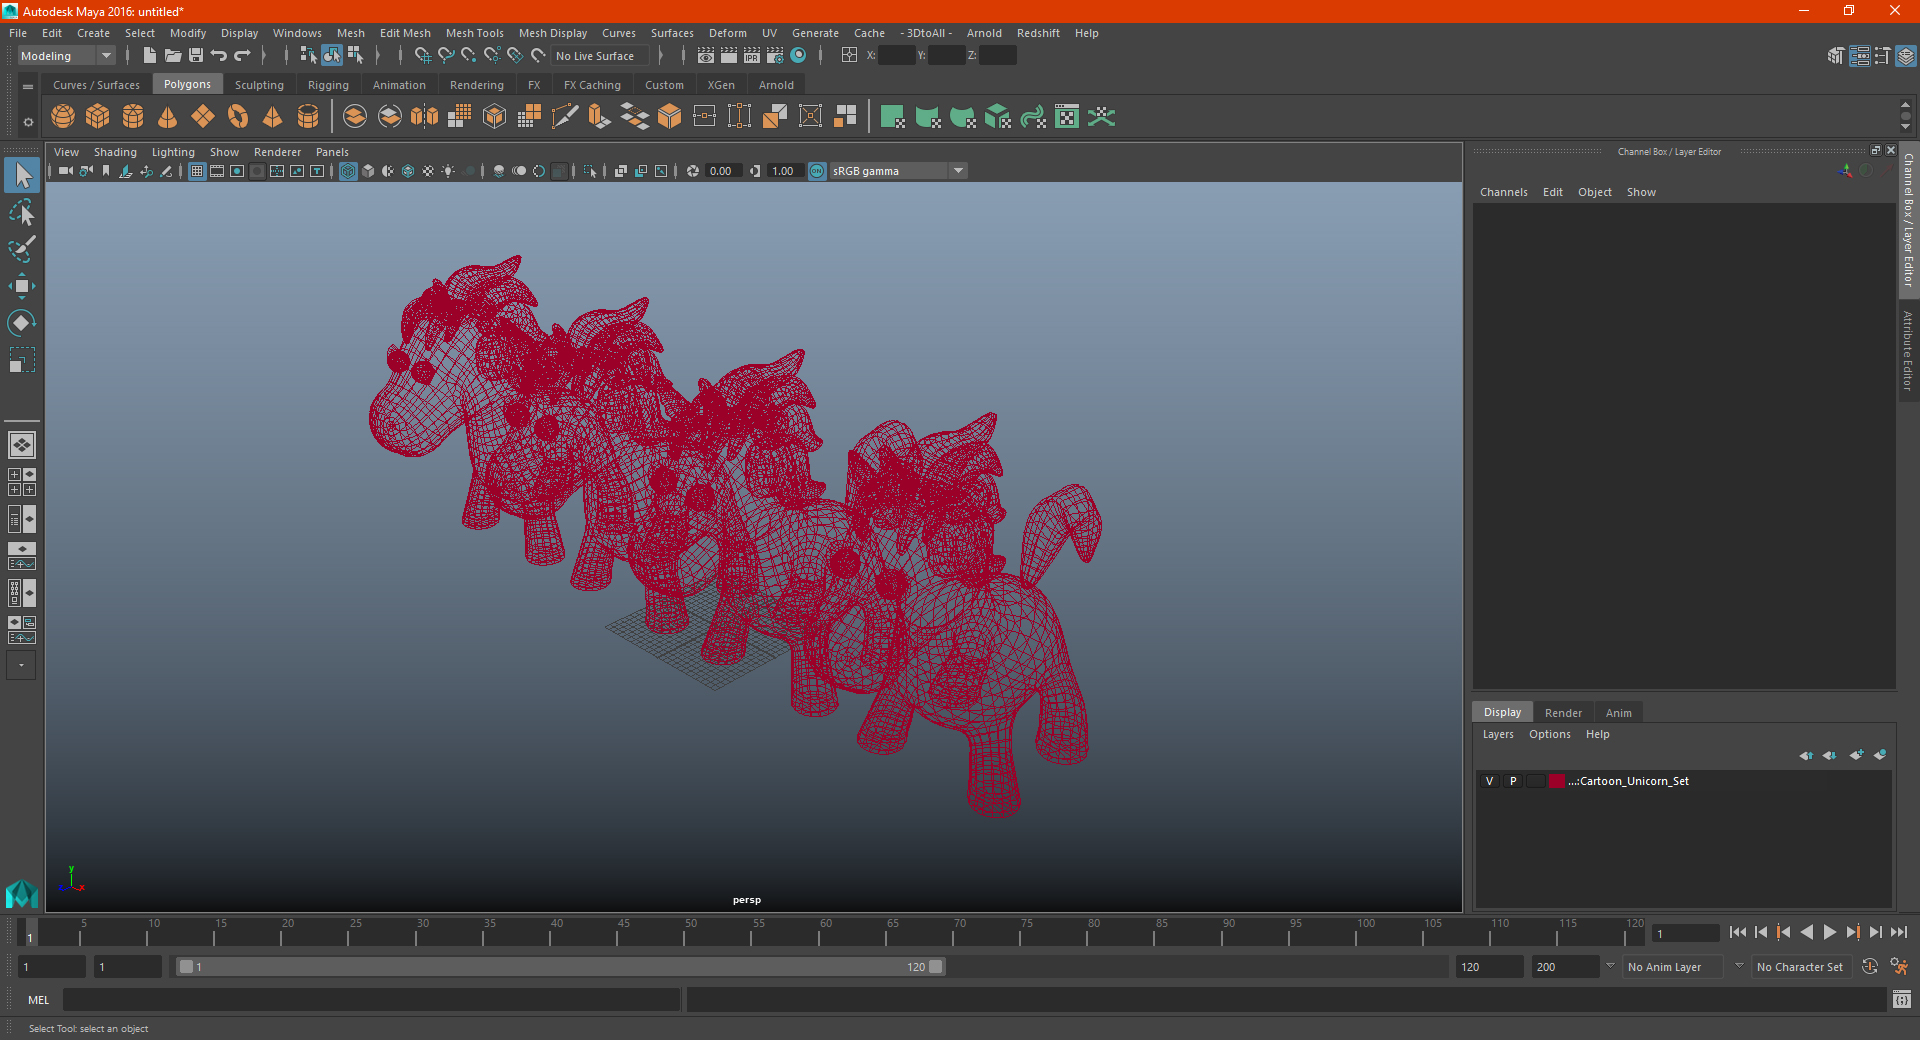The width and height of the screenshot is (1920, 1040).
Task: Create a polygon cylinder from the shelf
Action: point(133,117)
